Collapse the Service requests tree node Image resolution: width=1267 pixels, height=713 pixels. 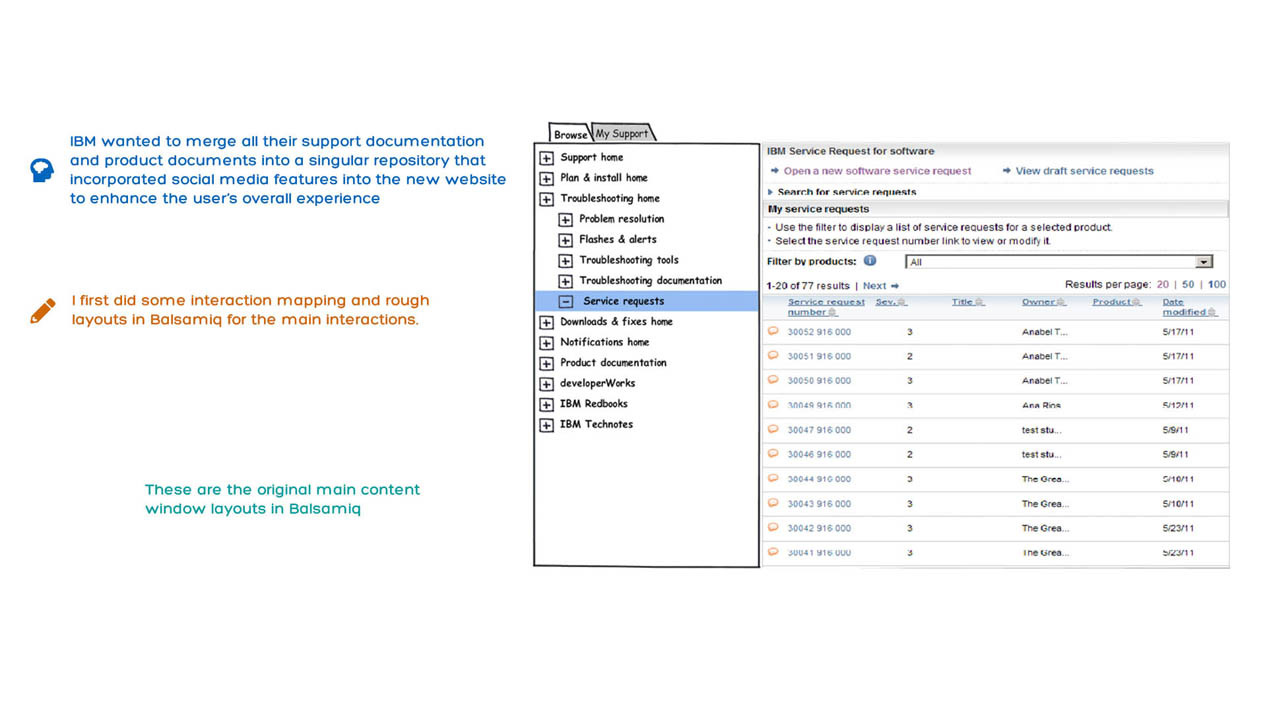(565, 301)
